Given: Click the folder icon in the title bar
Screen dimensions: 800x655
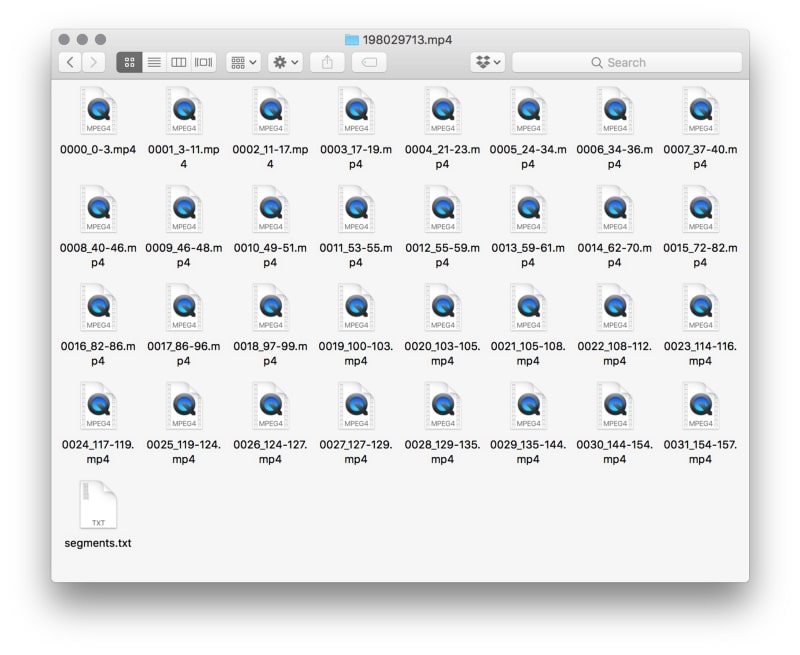Looking at the screenshot, I should 352,39.
